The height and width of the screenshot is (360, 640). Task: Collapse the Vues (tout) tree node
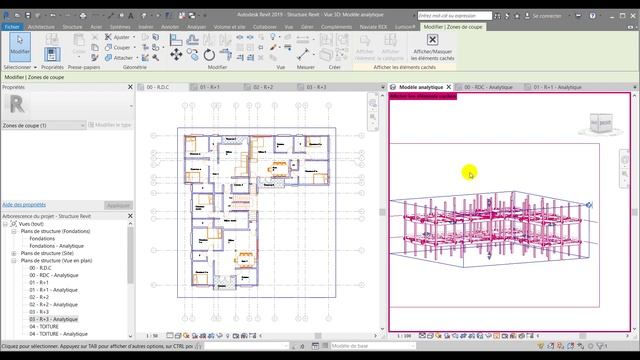(5, 224)
